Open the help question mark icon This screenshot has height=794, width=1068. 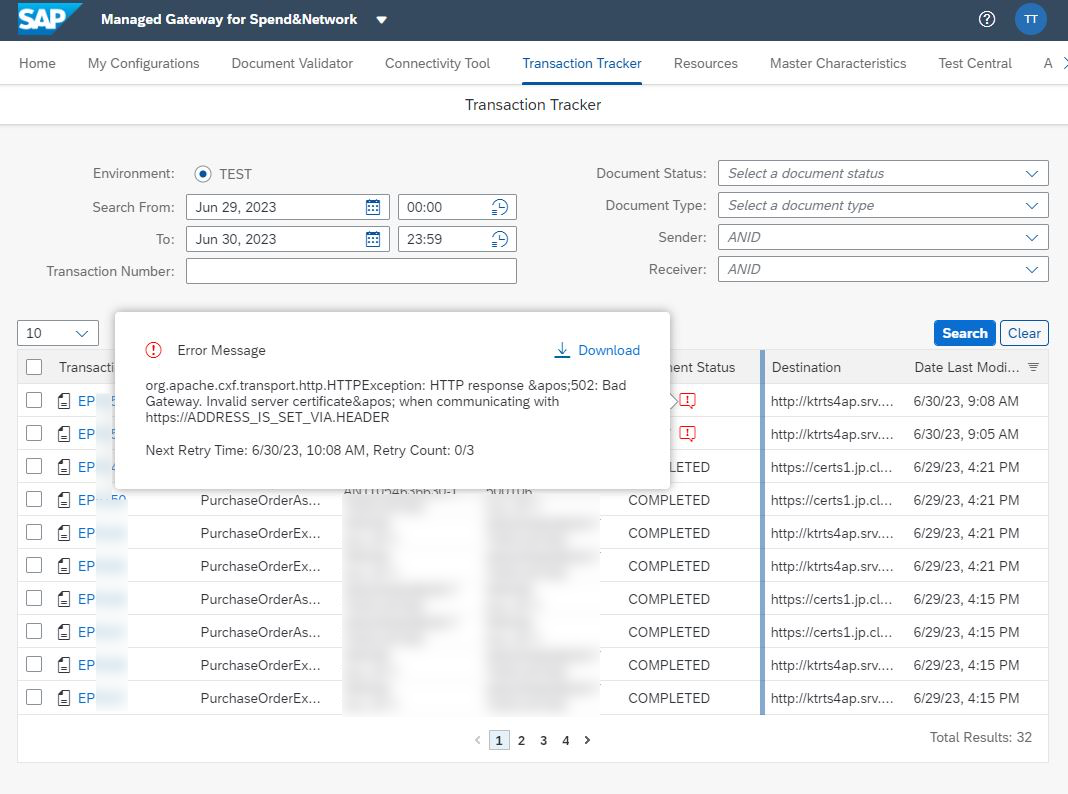click(x=986, y=19)
